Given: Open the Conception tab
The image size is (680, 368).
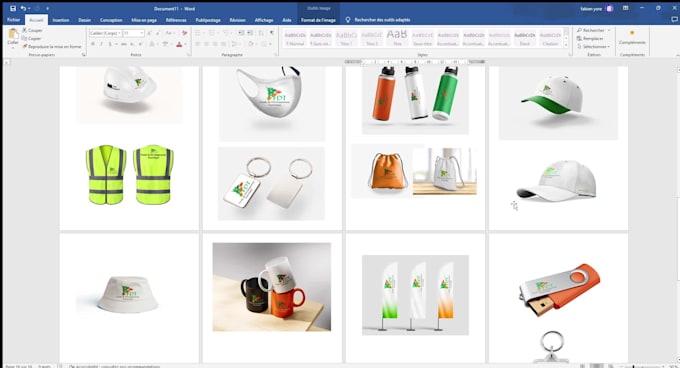Looking at the screenshot, I should (x=111, y=20).
